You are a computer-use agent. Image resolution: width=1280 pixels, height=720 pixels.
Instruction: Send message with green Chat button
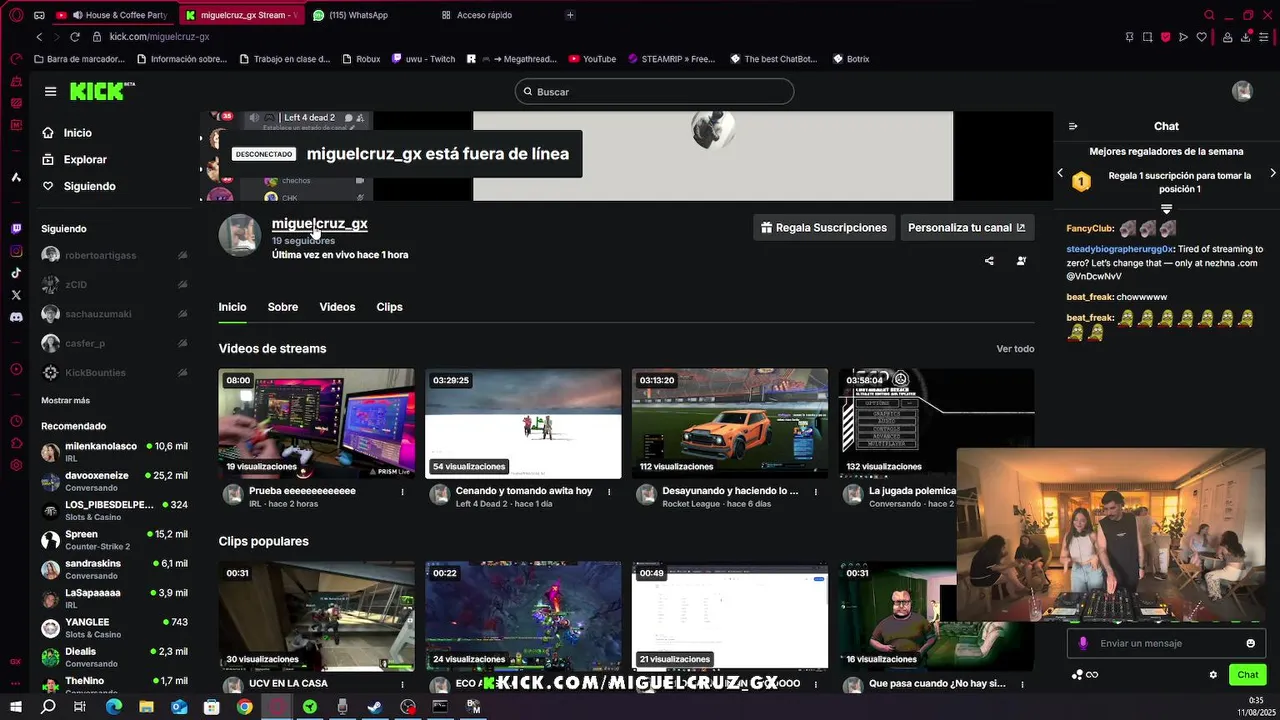point(1247,675)
